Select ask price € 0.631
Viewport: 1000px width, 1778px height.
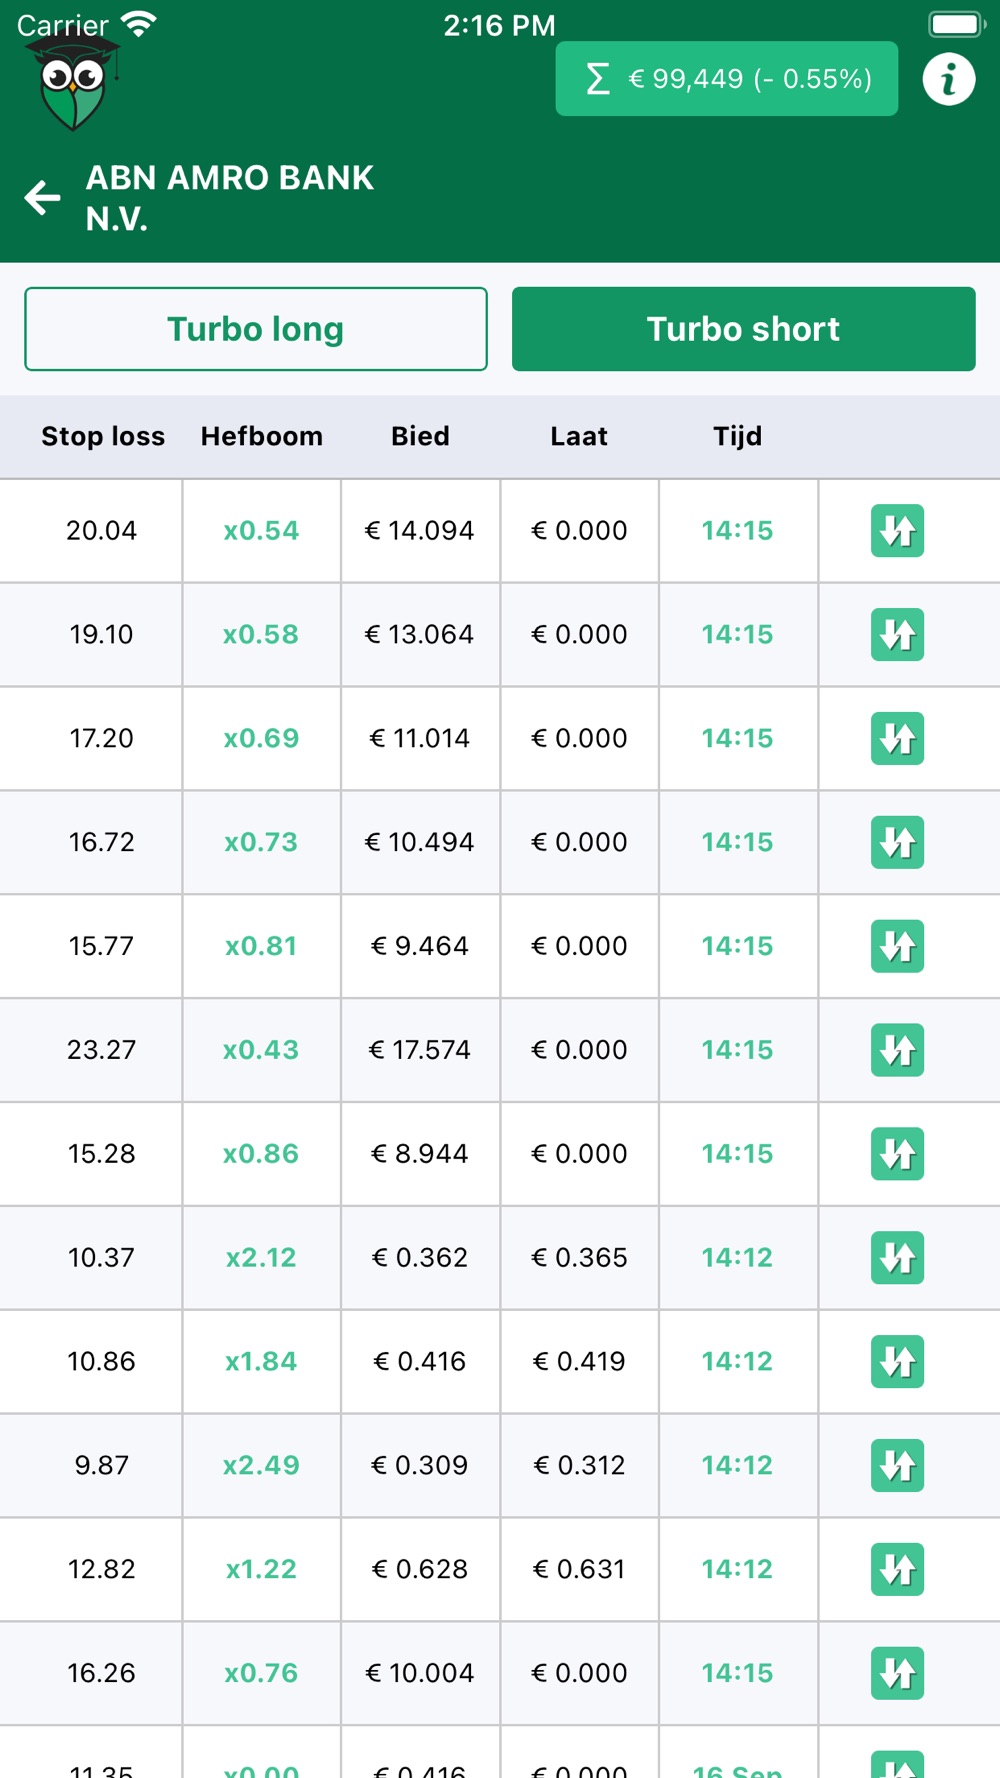[x=579, y=1571]
